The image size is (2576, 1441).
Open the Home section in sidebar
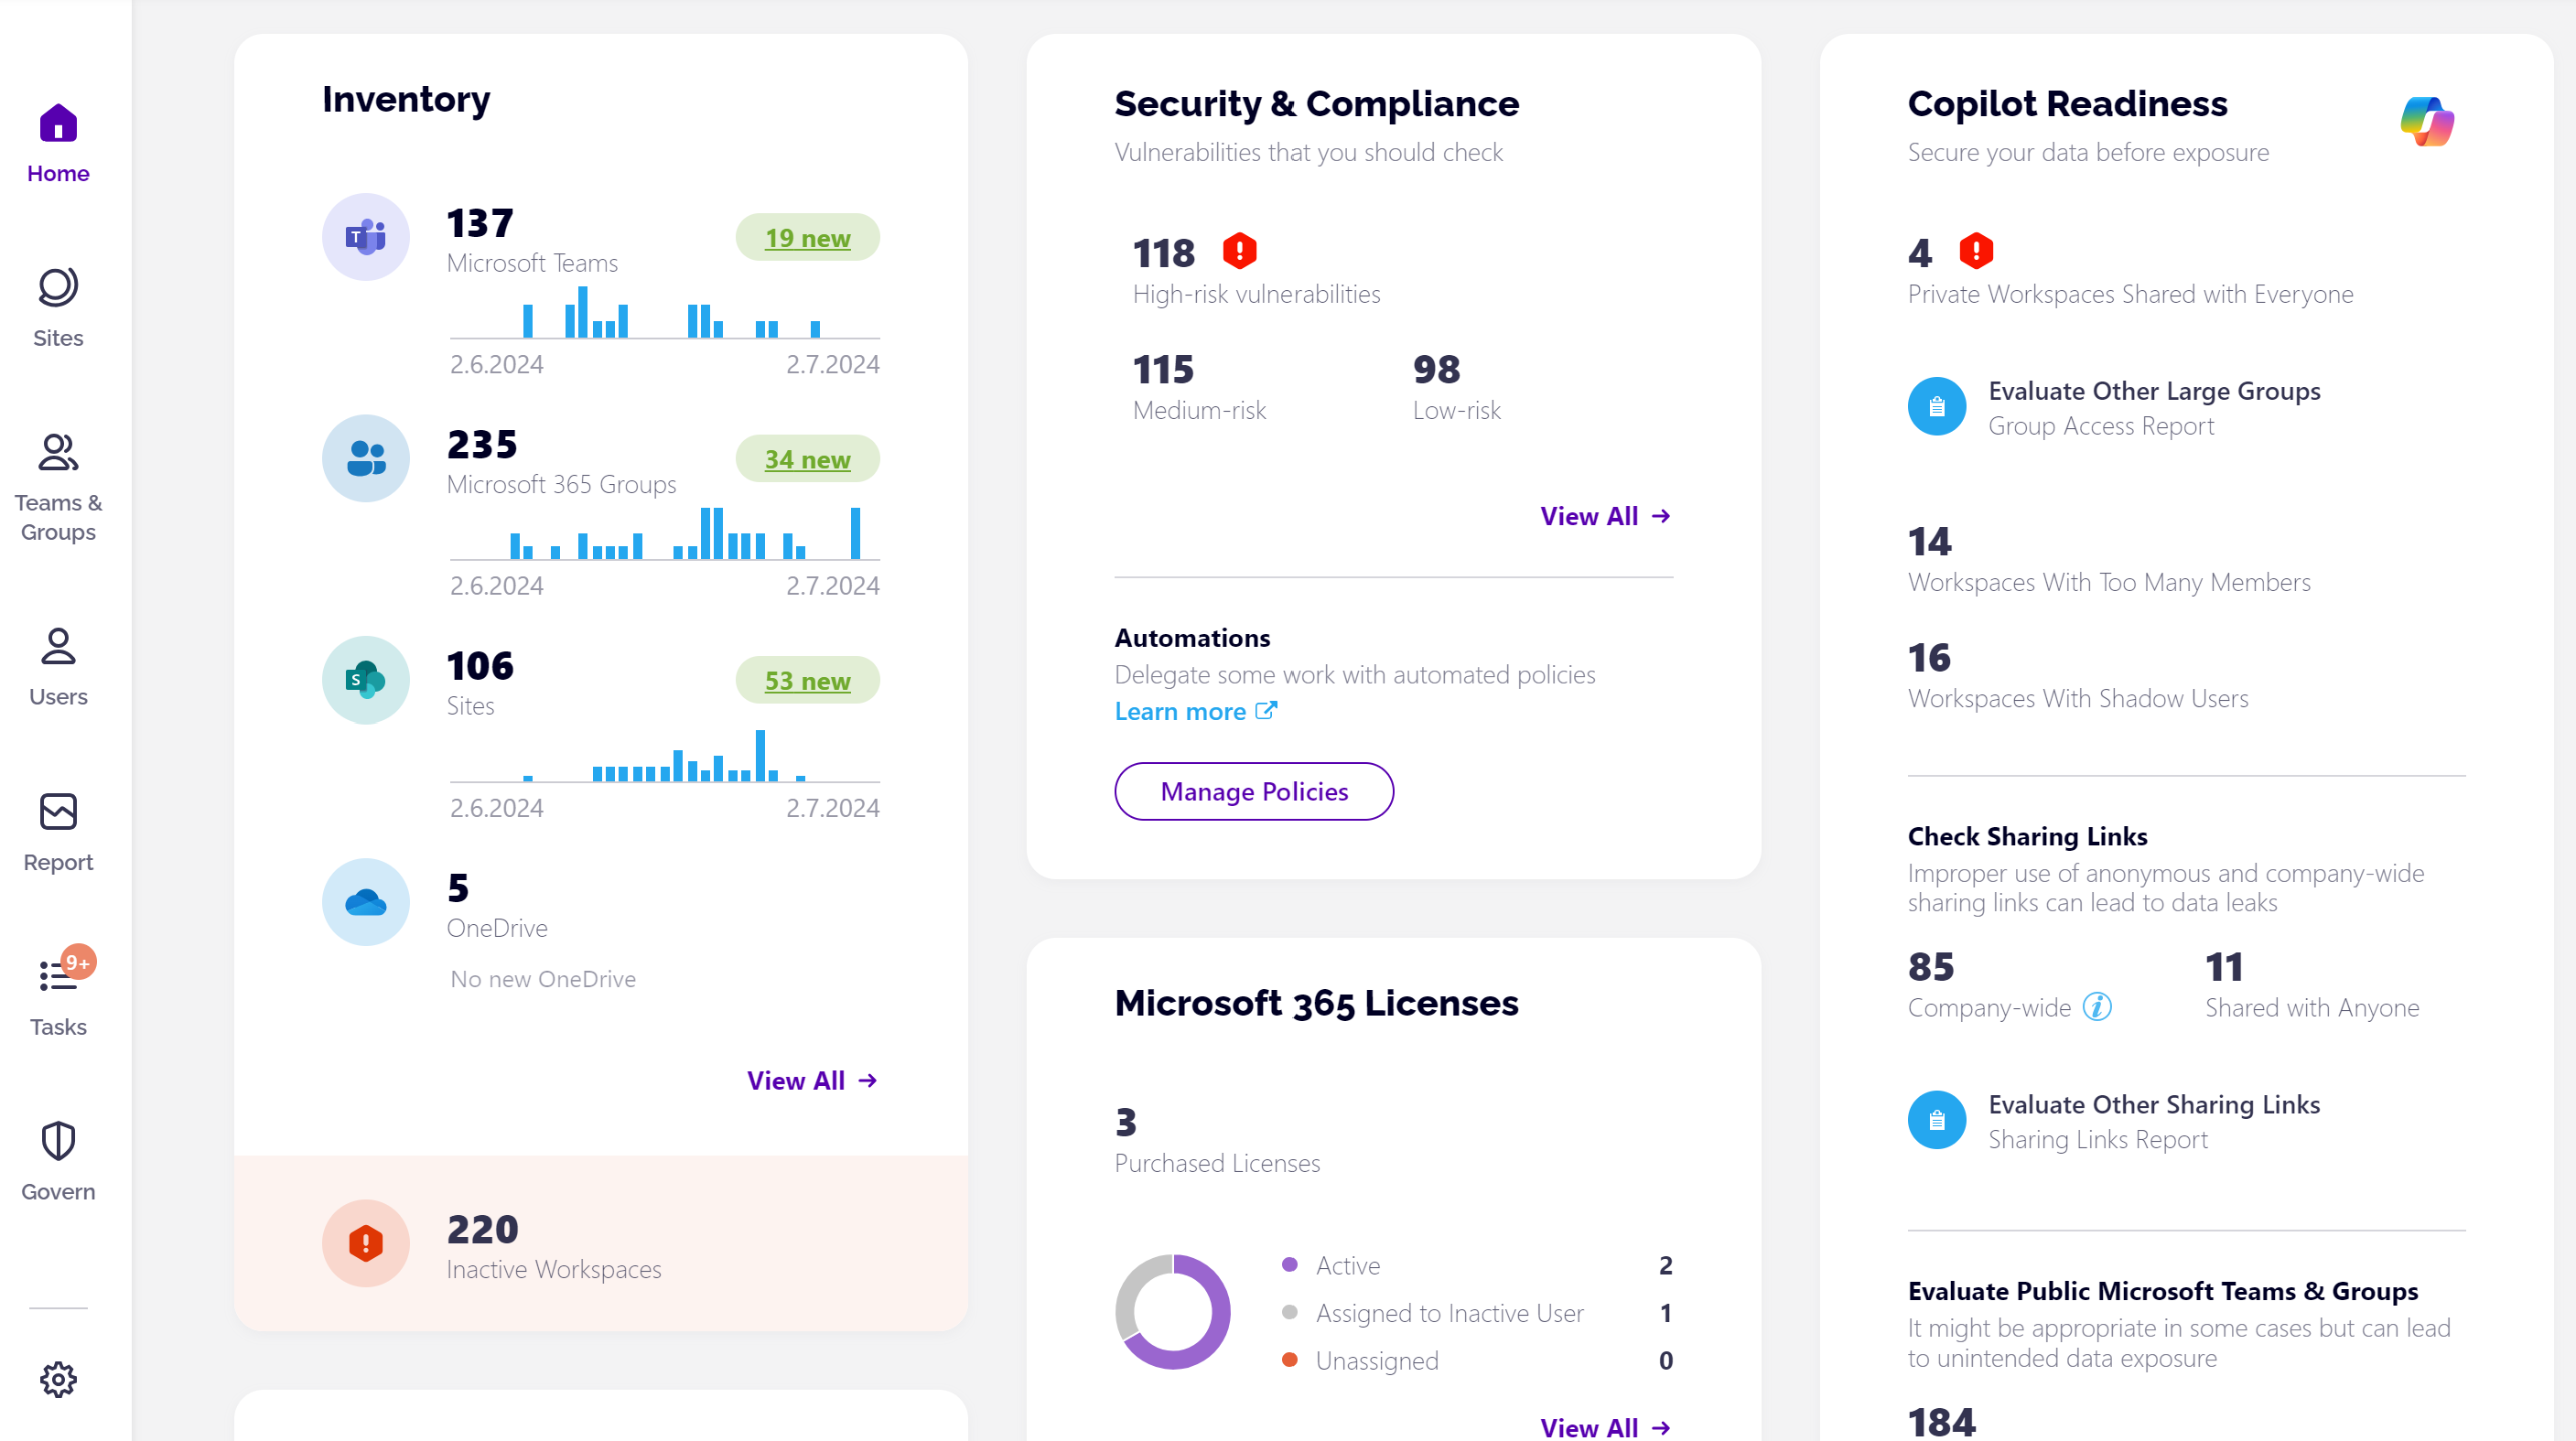58,144
